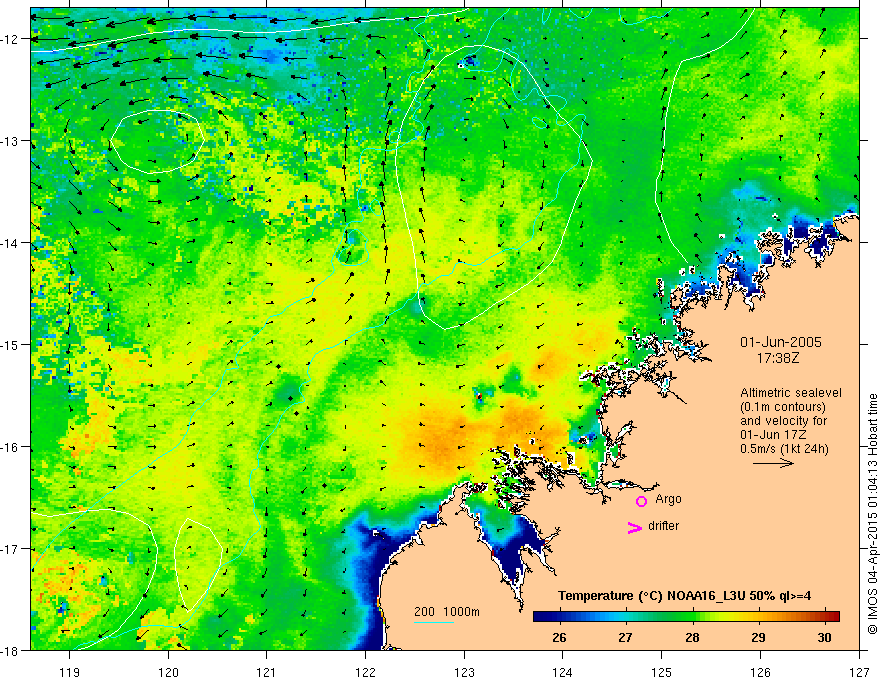Viewport: 880px width, 680px height.
Task: Click the 0.5m/s velocity scale arrow
Action: 773,463
